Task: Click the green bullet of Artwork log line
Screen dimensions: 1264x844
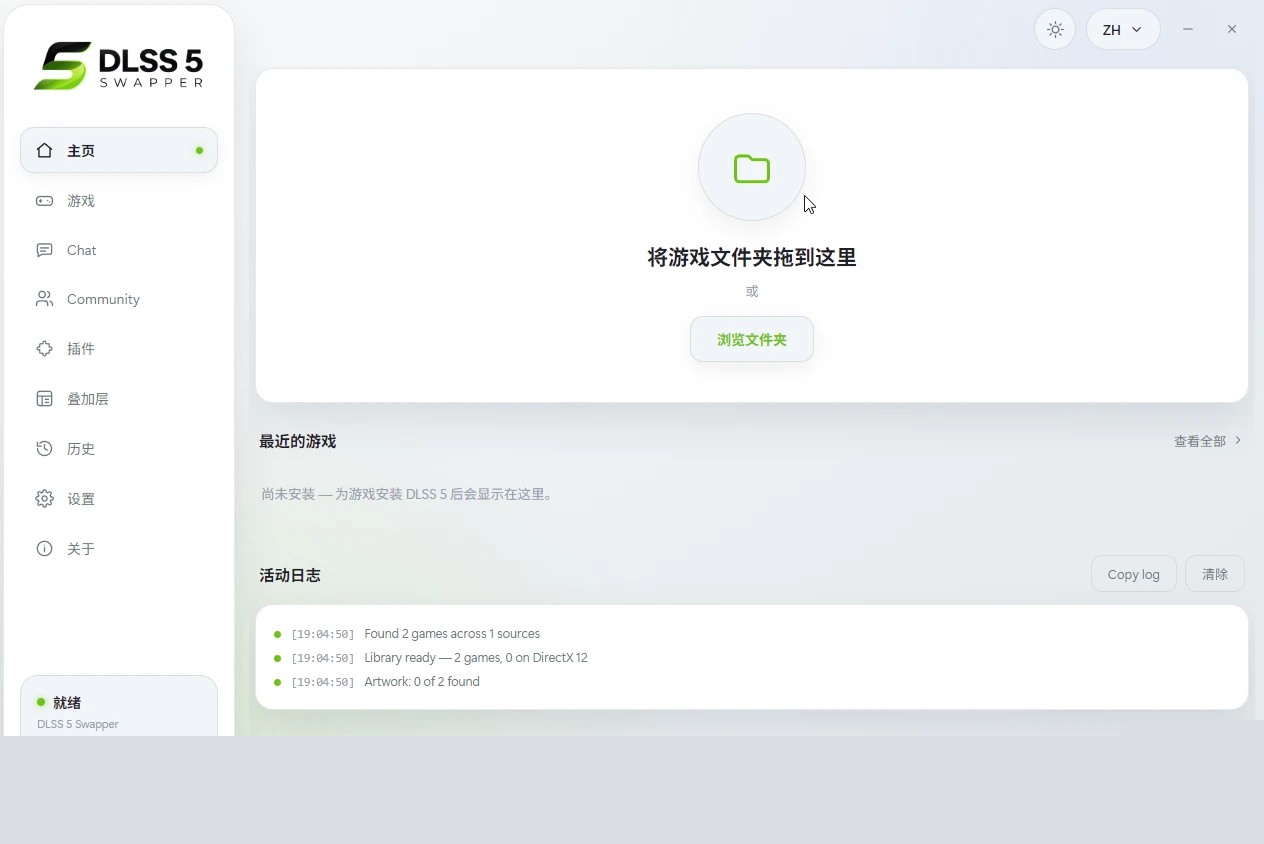Action: pyautogui.click(x=277, y=682)
